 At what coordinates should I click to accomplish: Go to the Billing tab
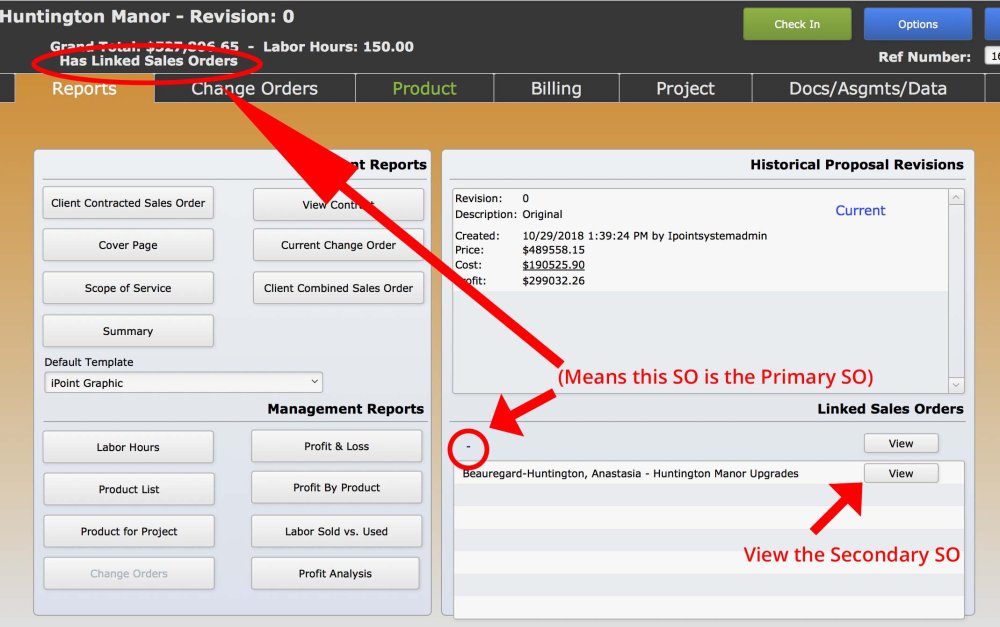coord(556,89)
